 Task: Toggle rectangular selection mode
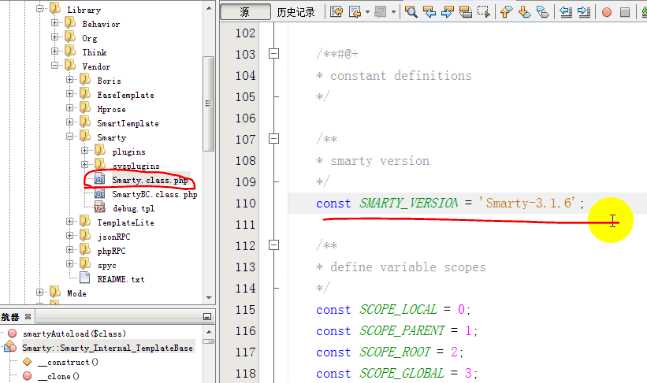tap(484, 12)
